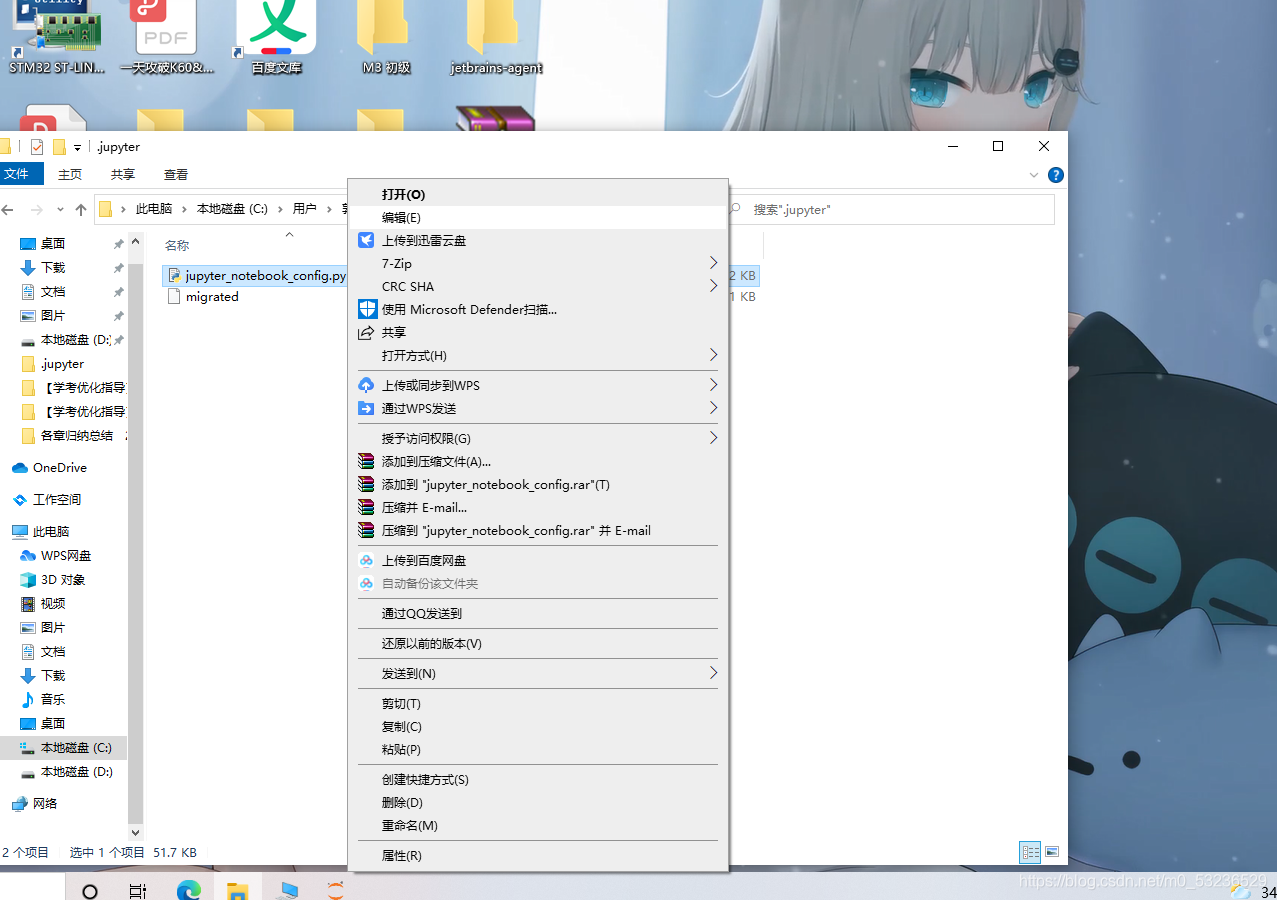Viewport: 1277px width, 900px height.
Task: Choose 共享 in the context menu
Action: [538, 332]
